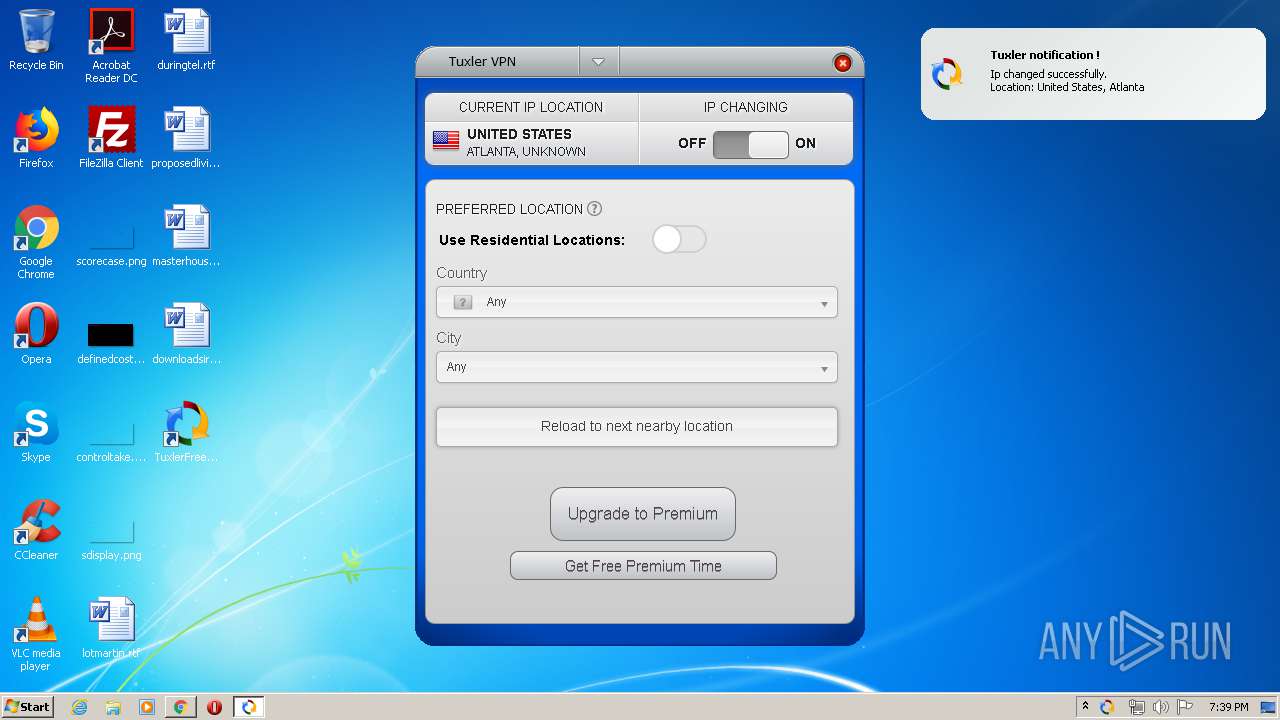Expand Tuxler VPN title menu arrow
Viewport: 1280px width, 720px height.
click(x=598, y=62)
